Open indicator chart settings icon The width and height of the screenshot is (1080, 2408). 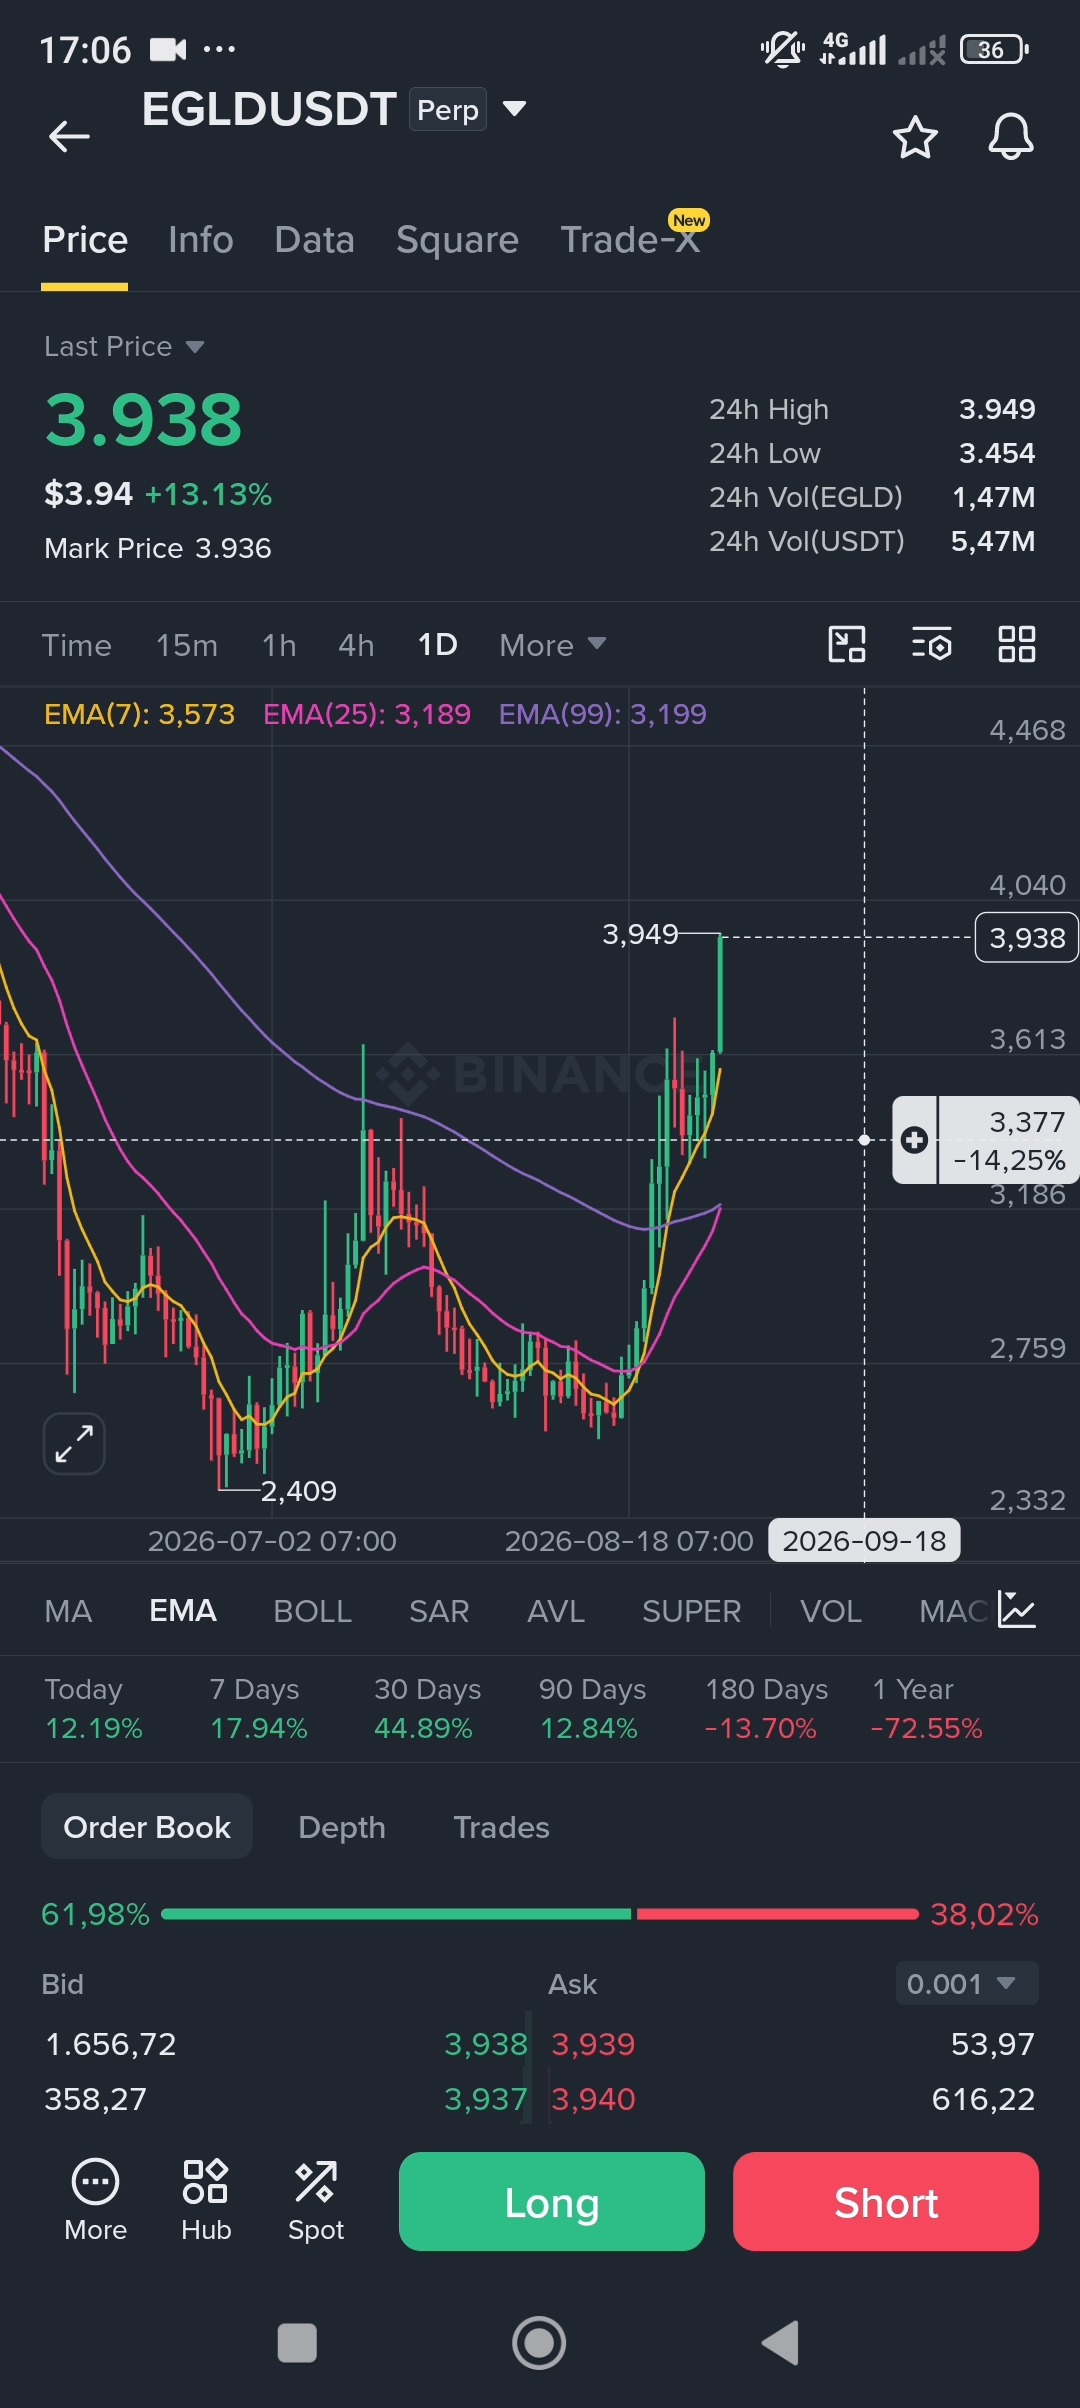[x=1017, y=1610]
